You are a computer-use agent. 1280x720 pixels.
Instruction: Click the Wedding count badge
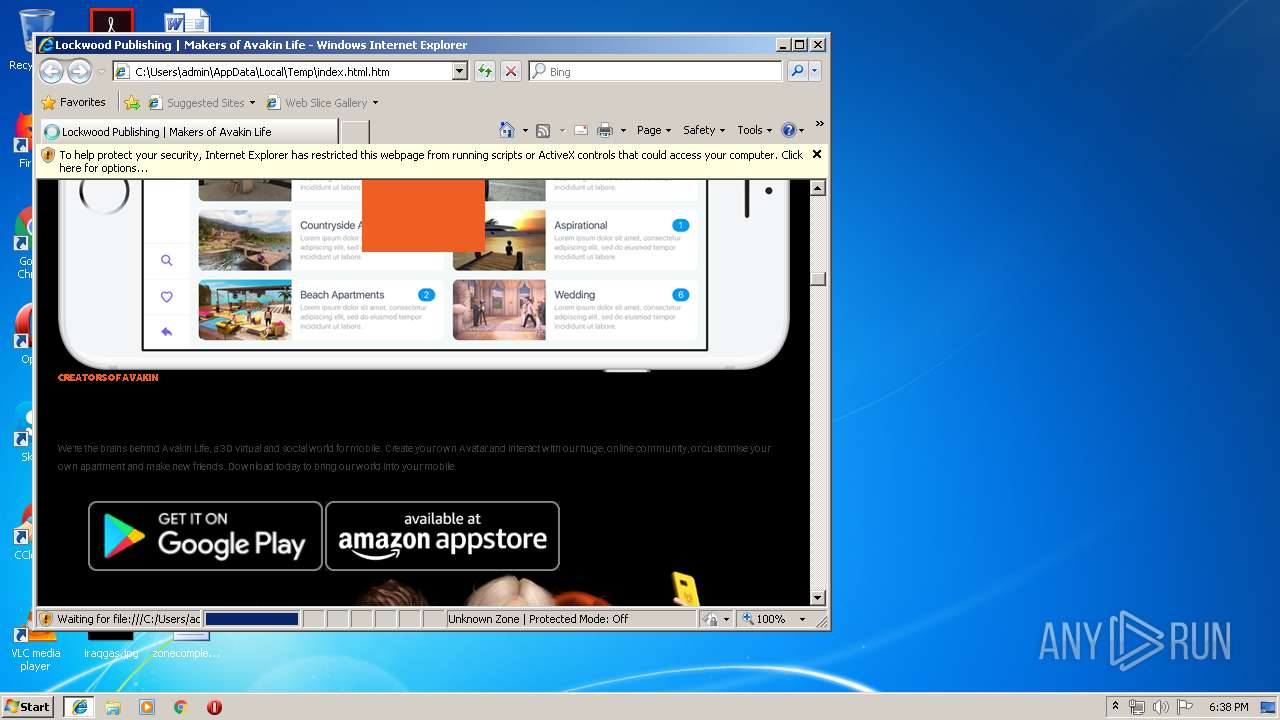(681, 295)
